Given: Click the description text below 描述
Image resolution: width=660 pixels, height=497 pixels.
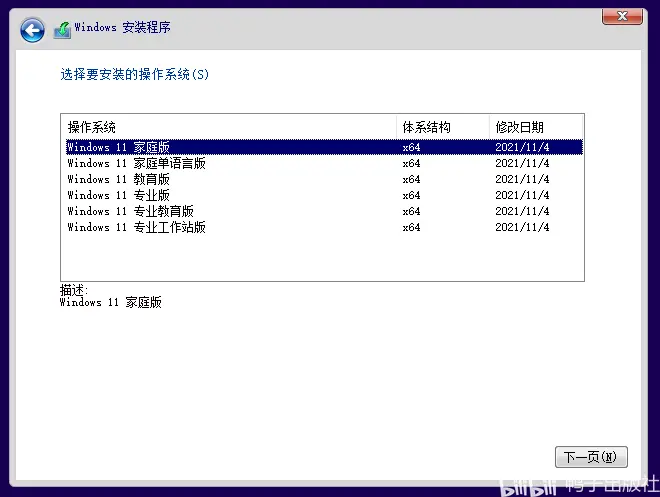Looking at the screenshot, I should click(x=111, y=302).
